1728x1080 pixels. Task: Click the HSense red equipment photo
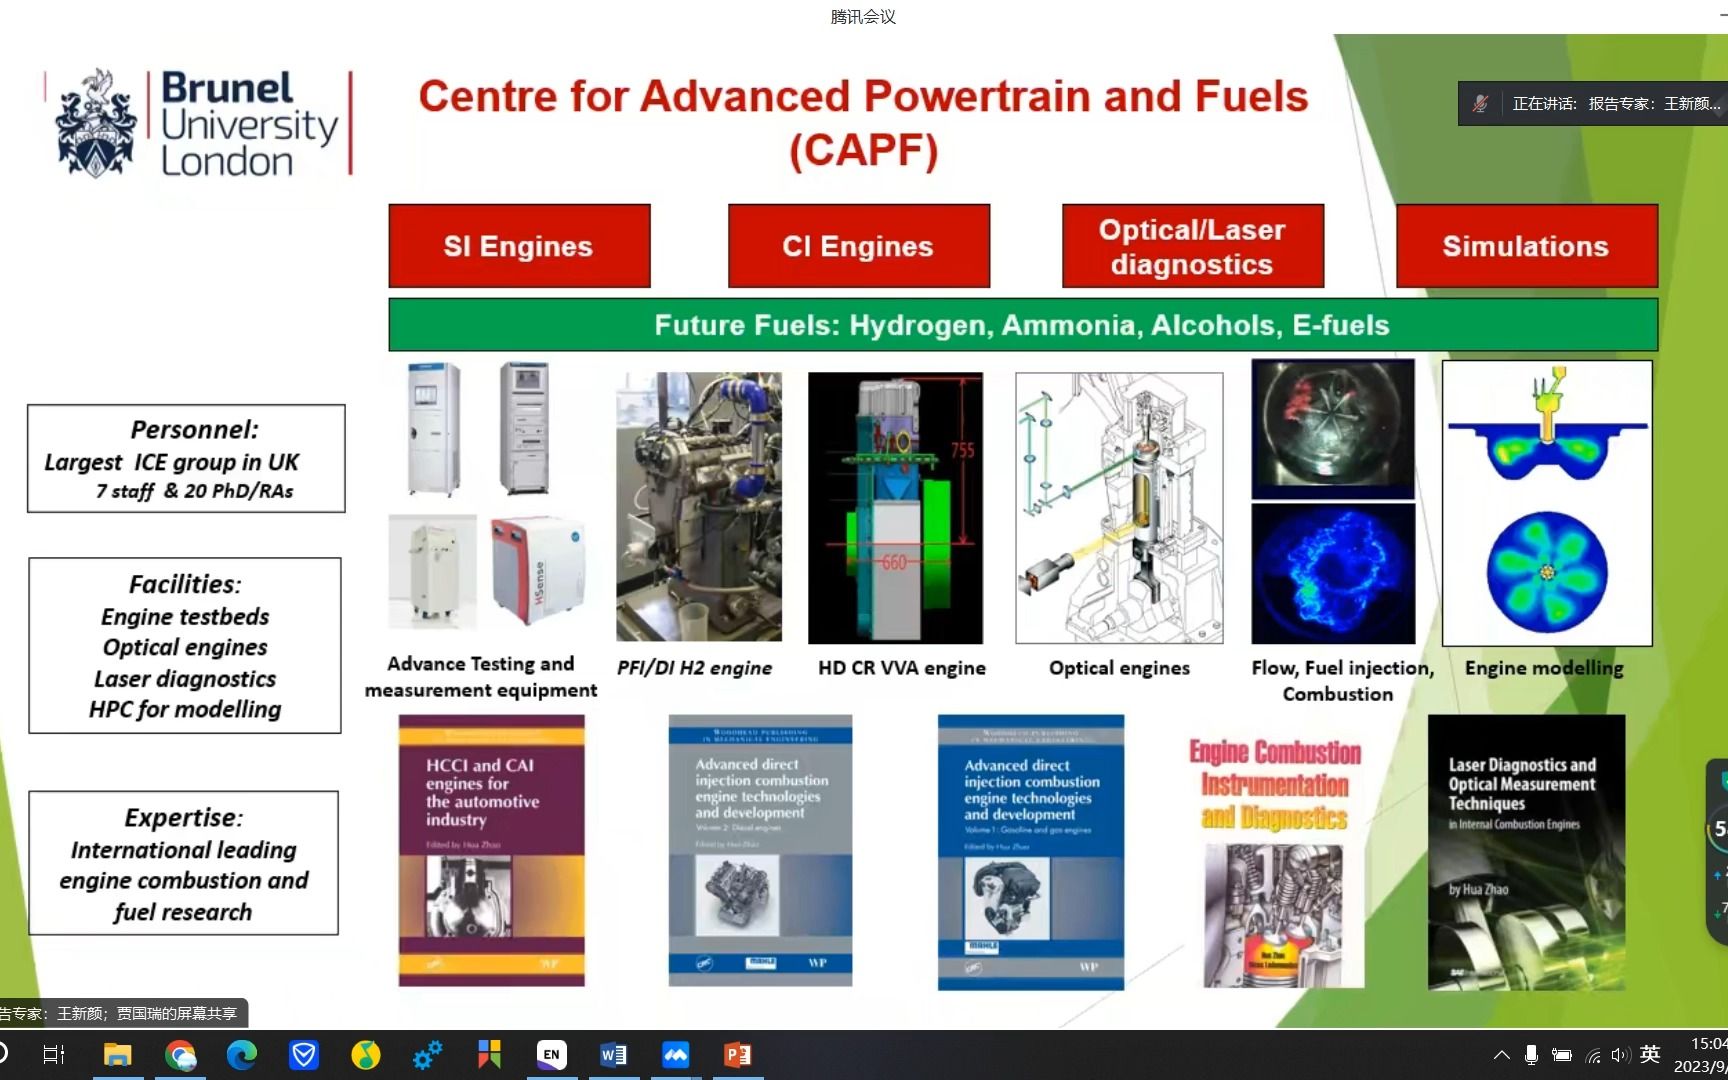538,570
